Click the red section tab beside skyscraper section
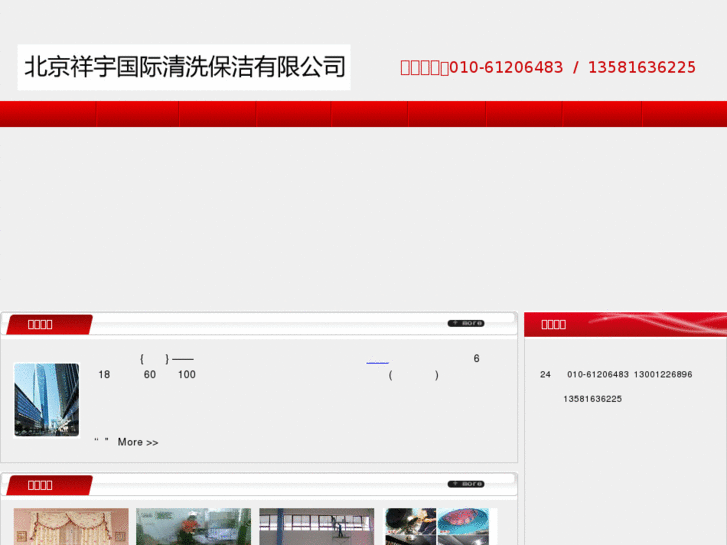Image resolution: width=727 pixels, height=545 pixels. (49, 324)
